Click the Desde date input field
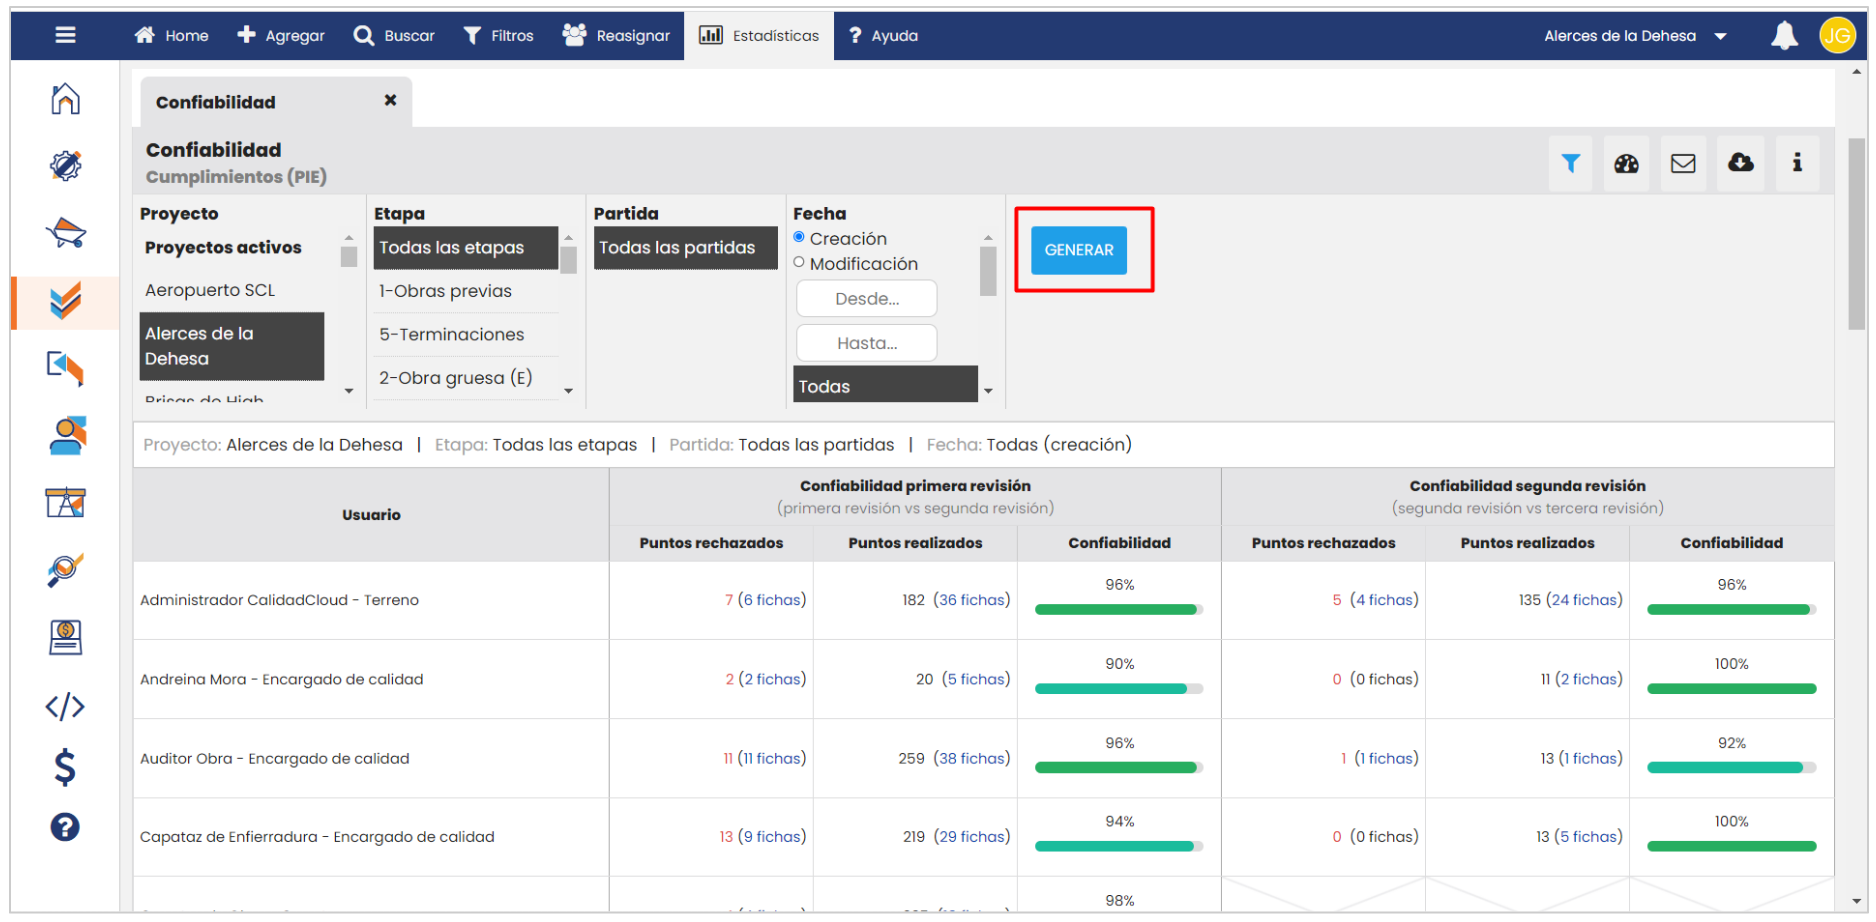Screen dimensions: 1876x922 pos(866,299)
